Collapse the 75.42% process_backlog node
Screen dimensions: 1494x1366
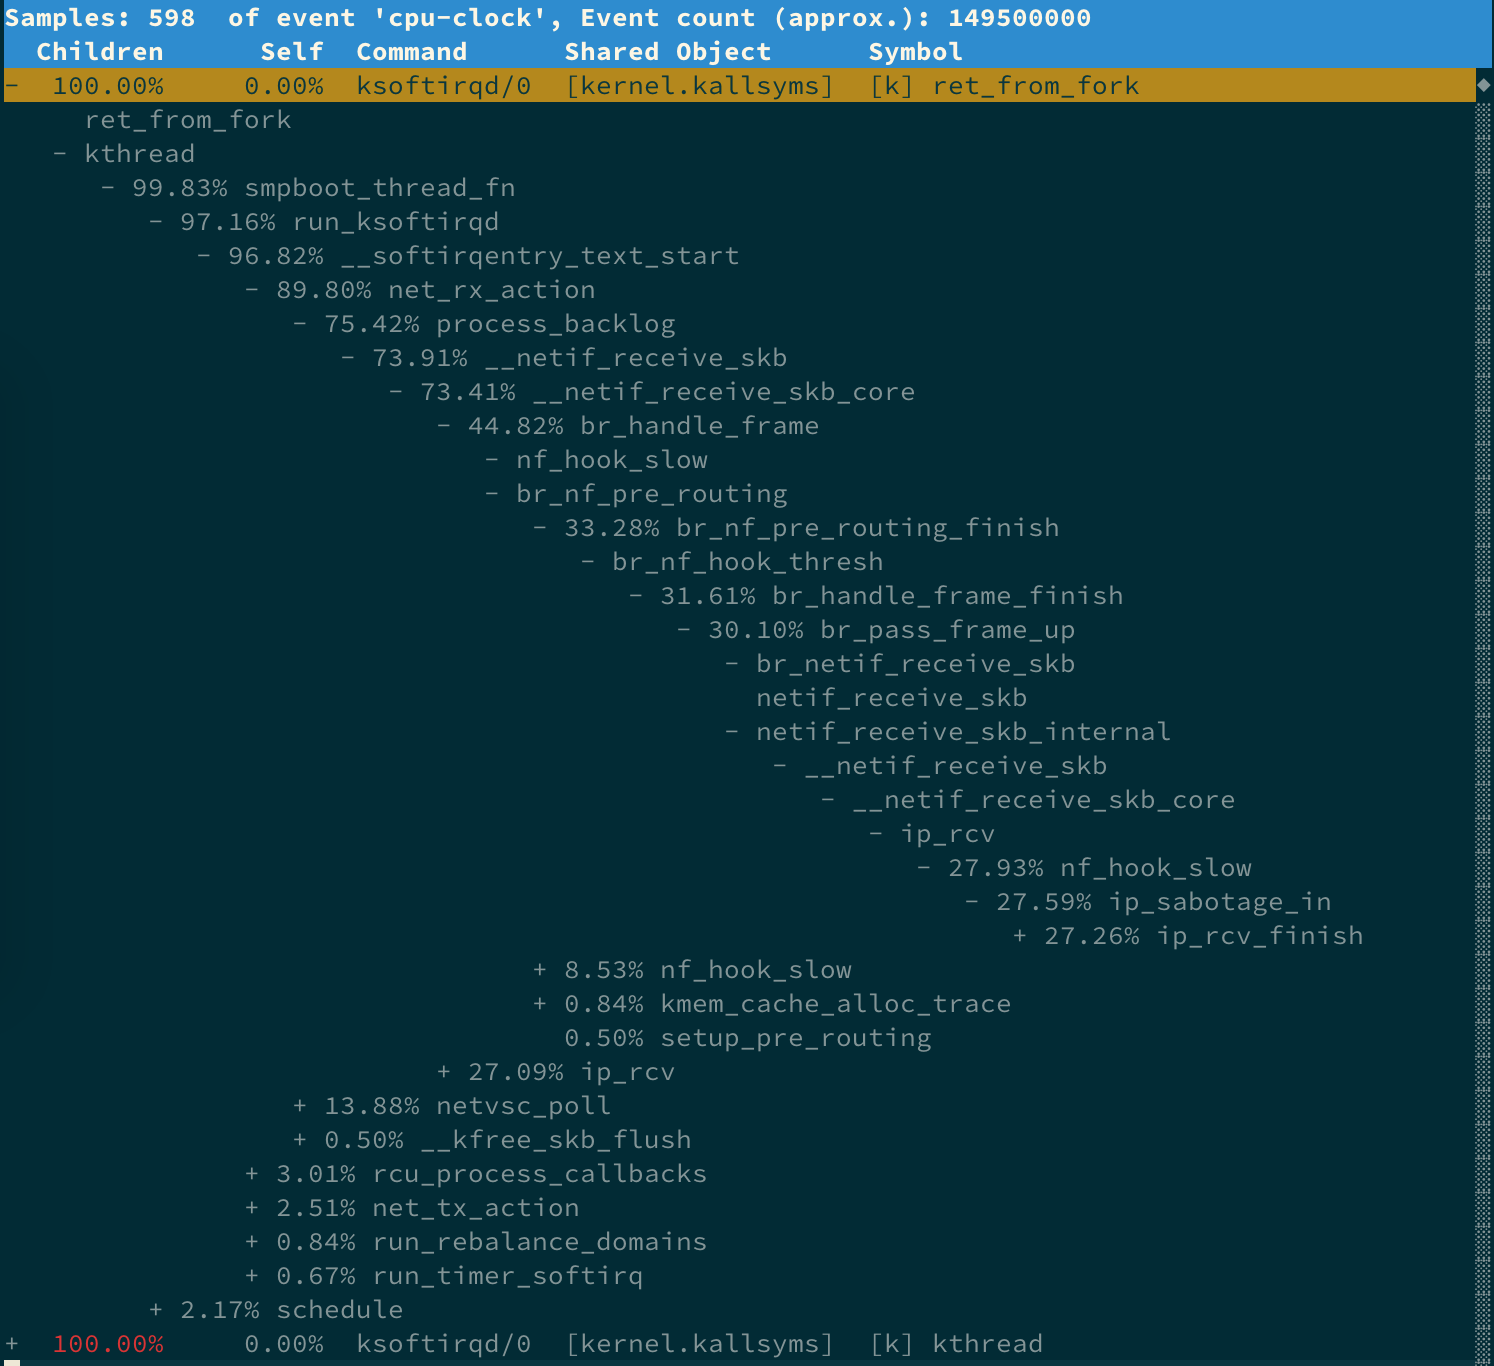299,324
